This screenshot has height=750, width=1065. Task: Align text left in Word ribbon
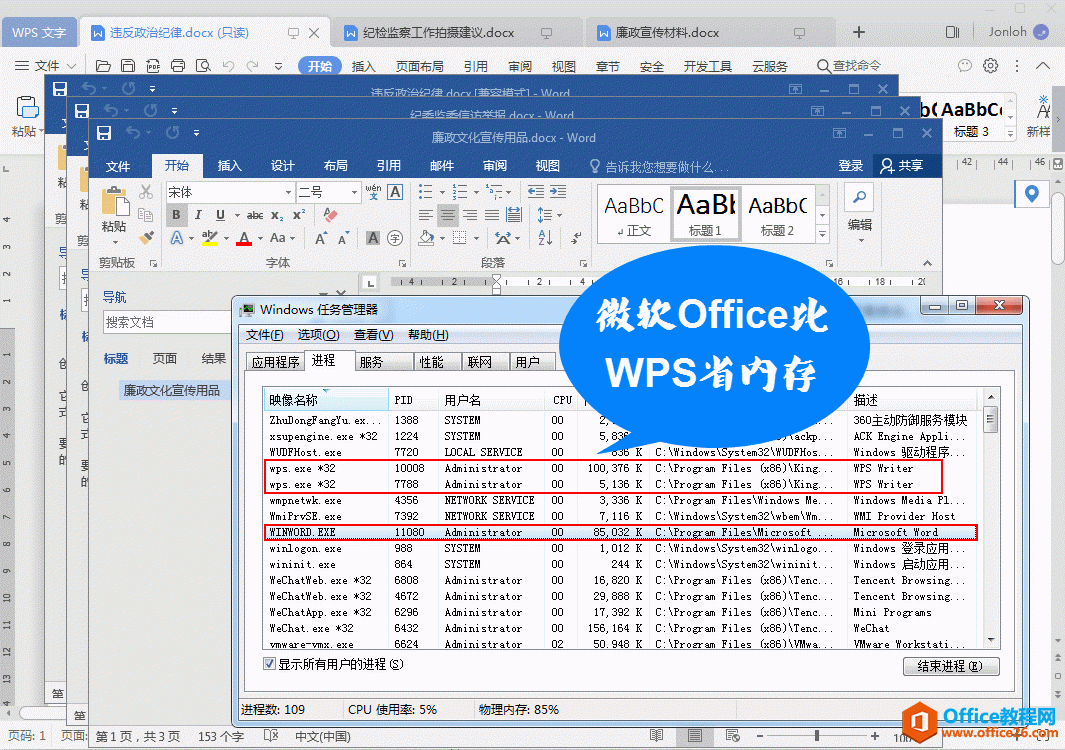[426, 215]
